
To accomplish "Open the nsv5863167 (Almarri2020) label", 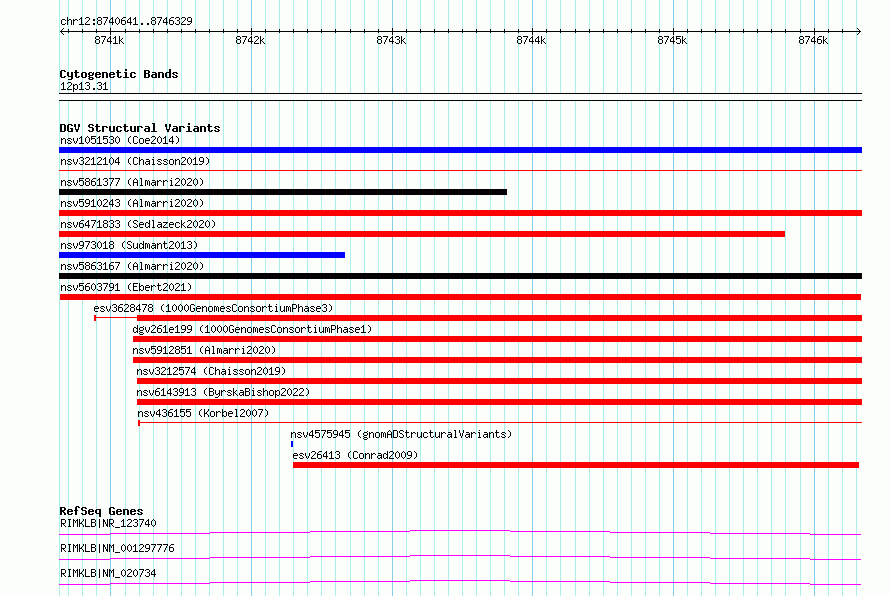I will pos(132,266).
